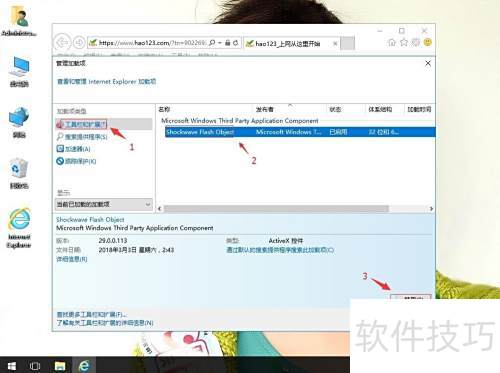Click the horizontal scrollbar right arrow
Image resolution: width=500 pixels, height=373 pixels.
431,209
